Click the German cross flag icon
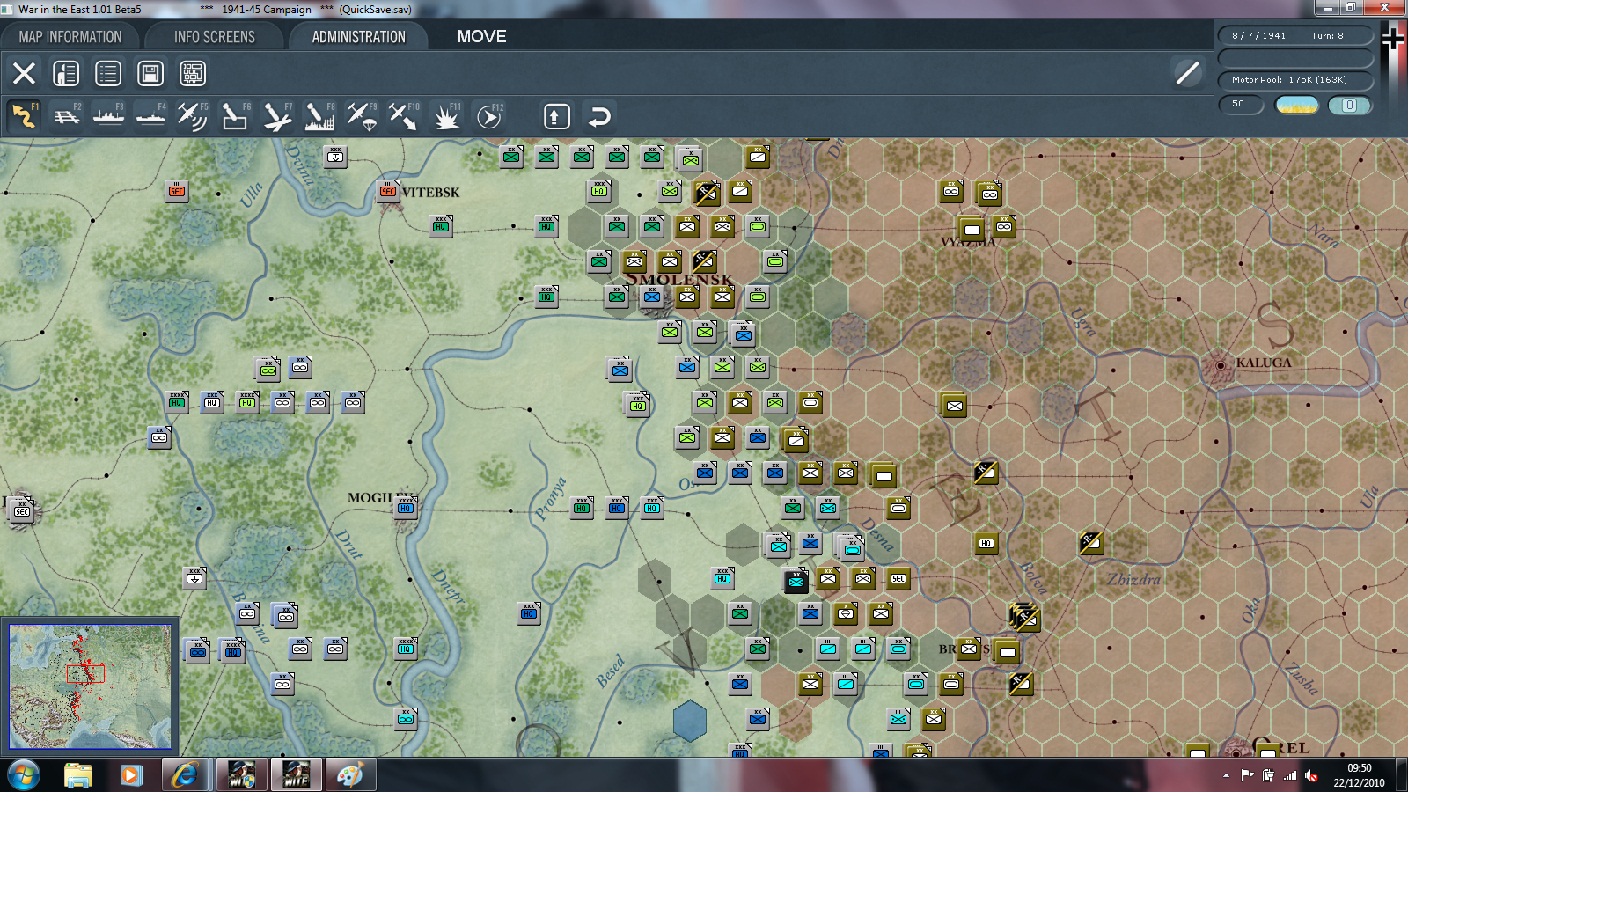Viewport: 1600px width, 900px height. tap(1393, 39)
